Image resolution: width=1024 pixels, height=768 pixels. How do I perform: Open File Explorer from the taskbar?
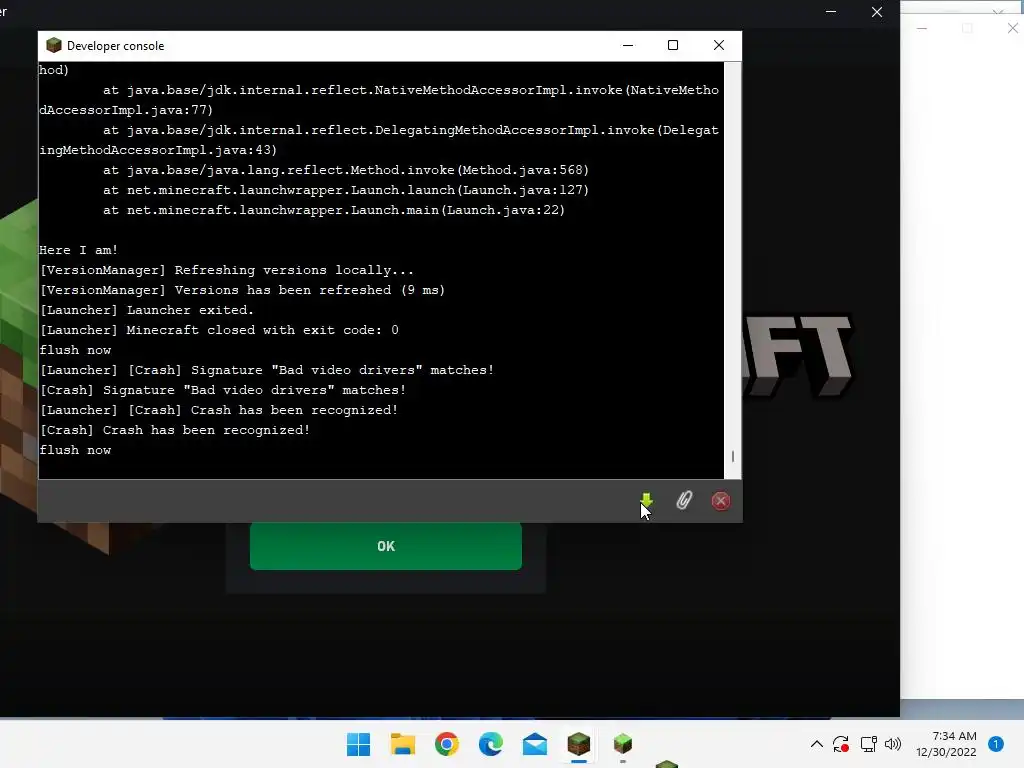click(402, 744)
